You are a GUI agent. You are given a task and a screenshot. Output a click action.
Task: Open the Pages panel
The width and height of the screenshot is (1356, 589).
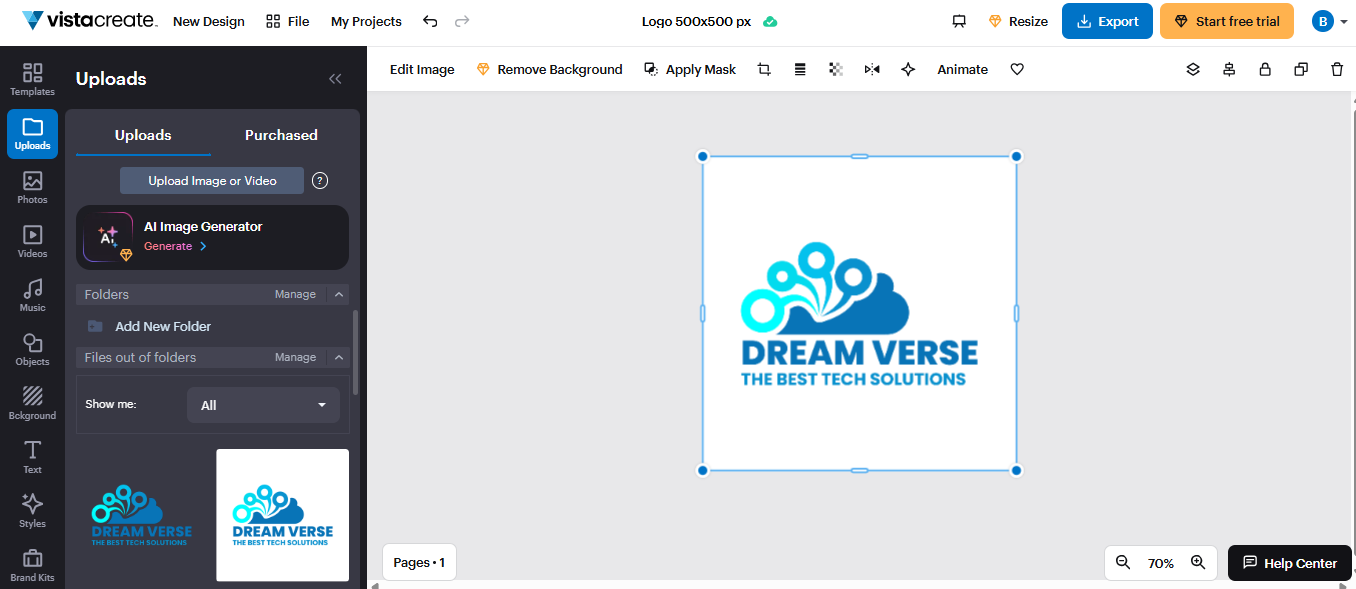point(419,563)
